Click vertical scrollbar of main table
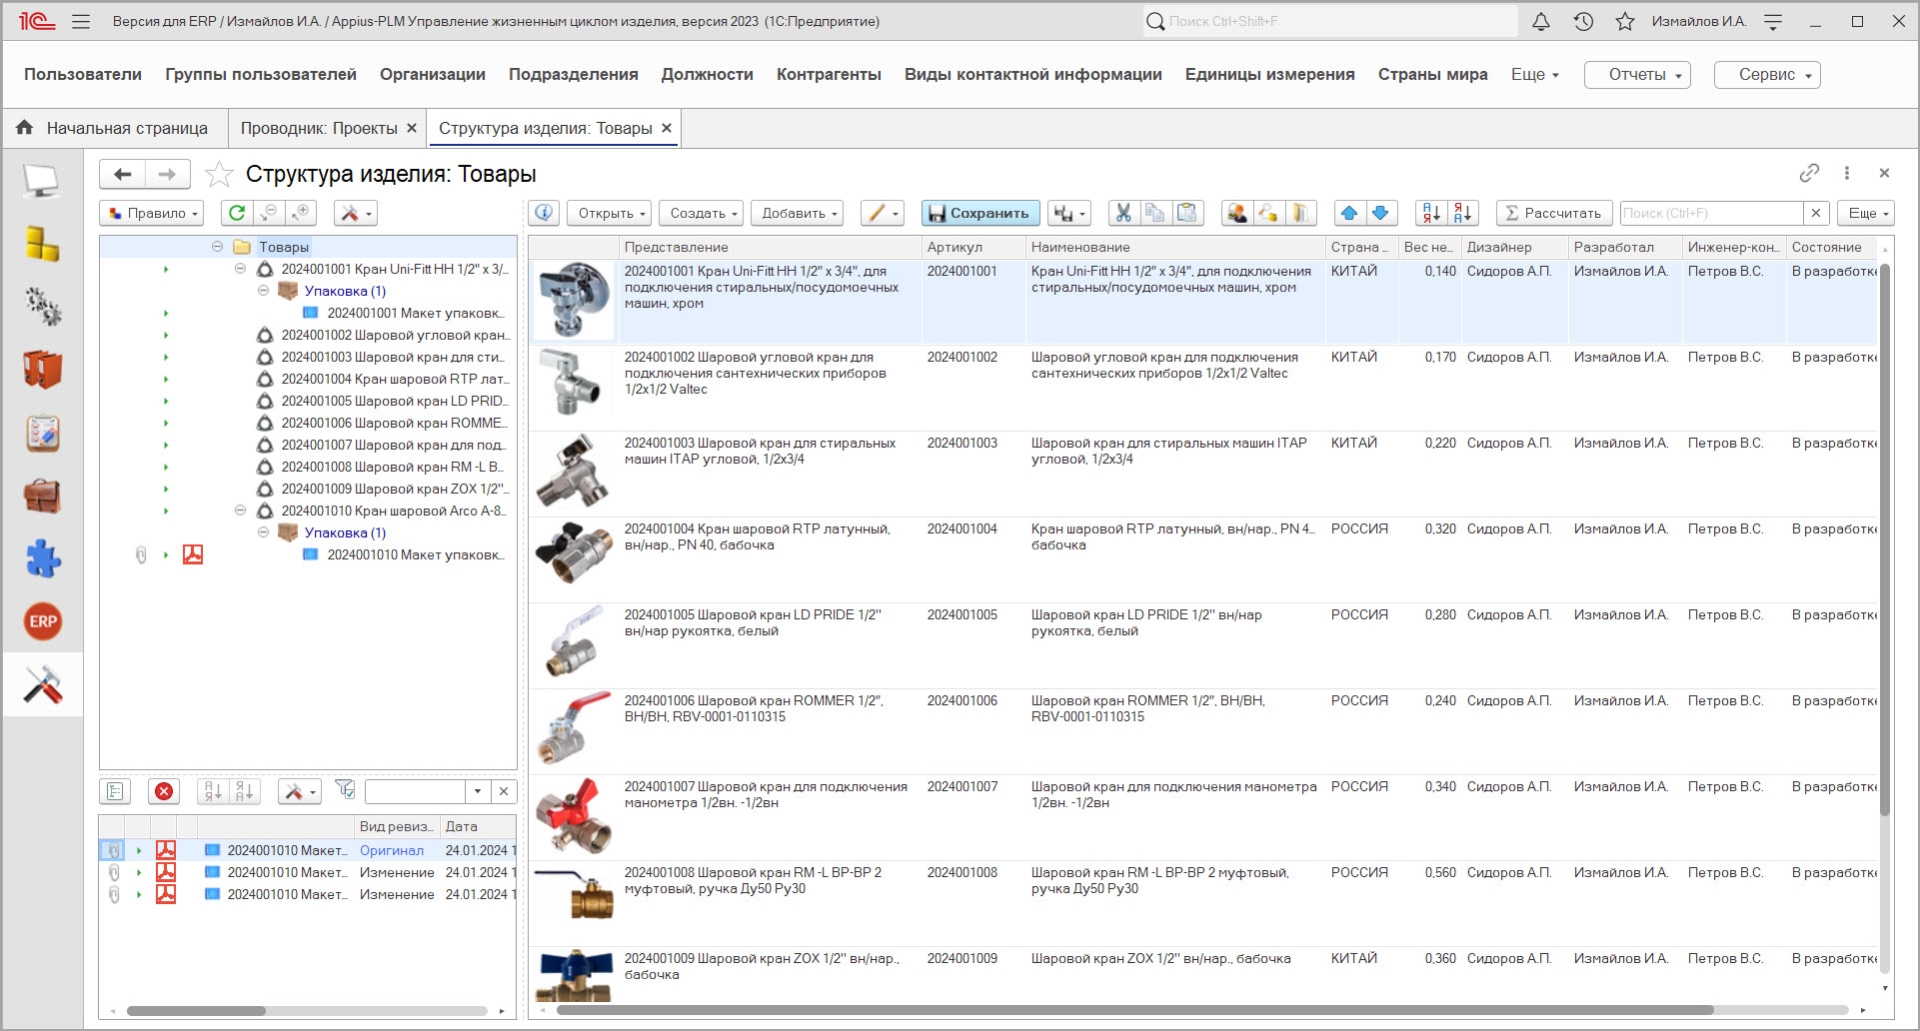This screenshot has width=1920, height=1031. [1885, 540]
